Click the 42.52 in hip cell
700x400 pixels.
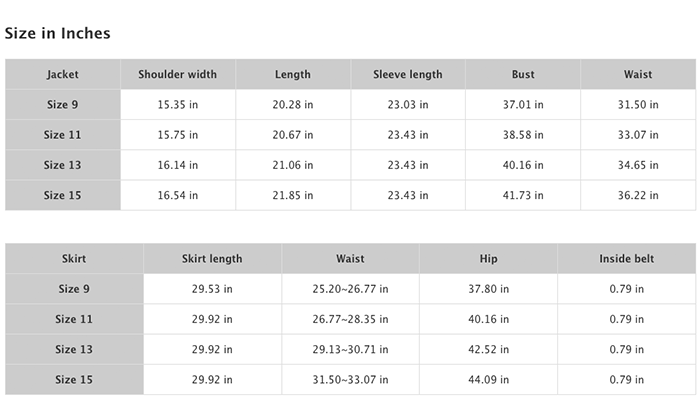point(488,349)
